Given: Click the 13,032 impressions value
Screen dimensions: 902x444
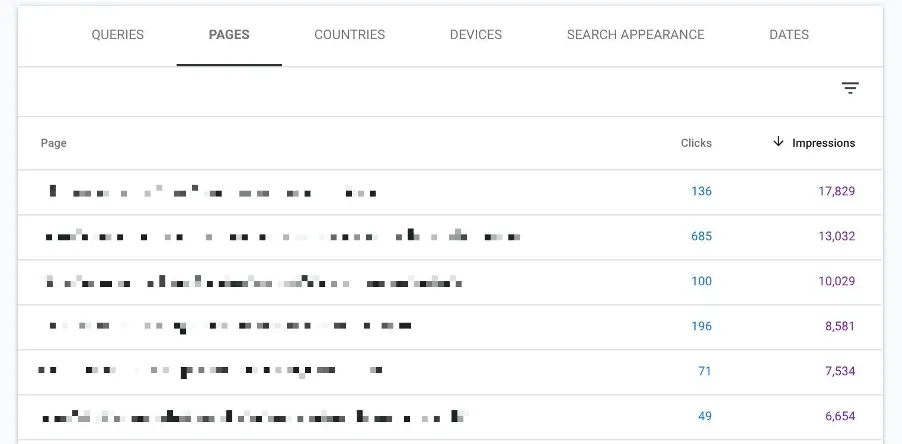Looking at the screenshot, I should pos(836,237).
